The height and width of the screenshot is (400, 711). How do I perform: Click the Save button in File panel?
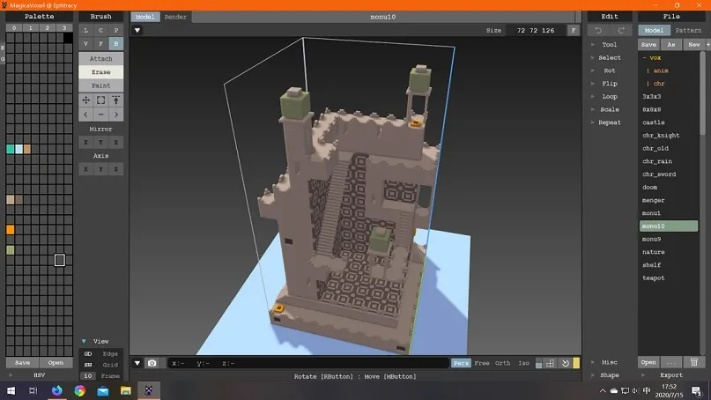click(x=648, y=45)
